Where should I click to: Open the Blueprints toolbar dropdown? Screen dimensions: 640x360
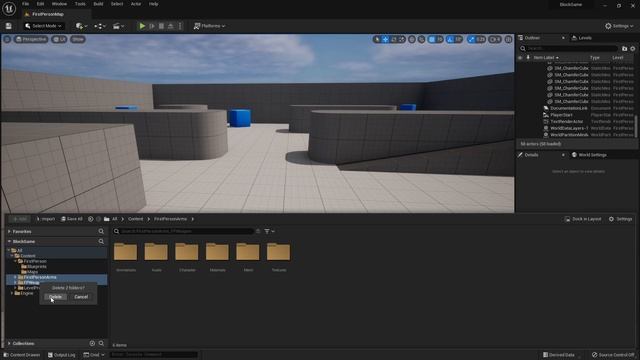(x=100, y=26)
